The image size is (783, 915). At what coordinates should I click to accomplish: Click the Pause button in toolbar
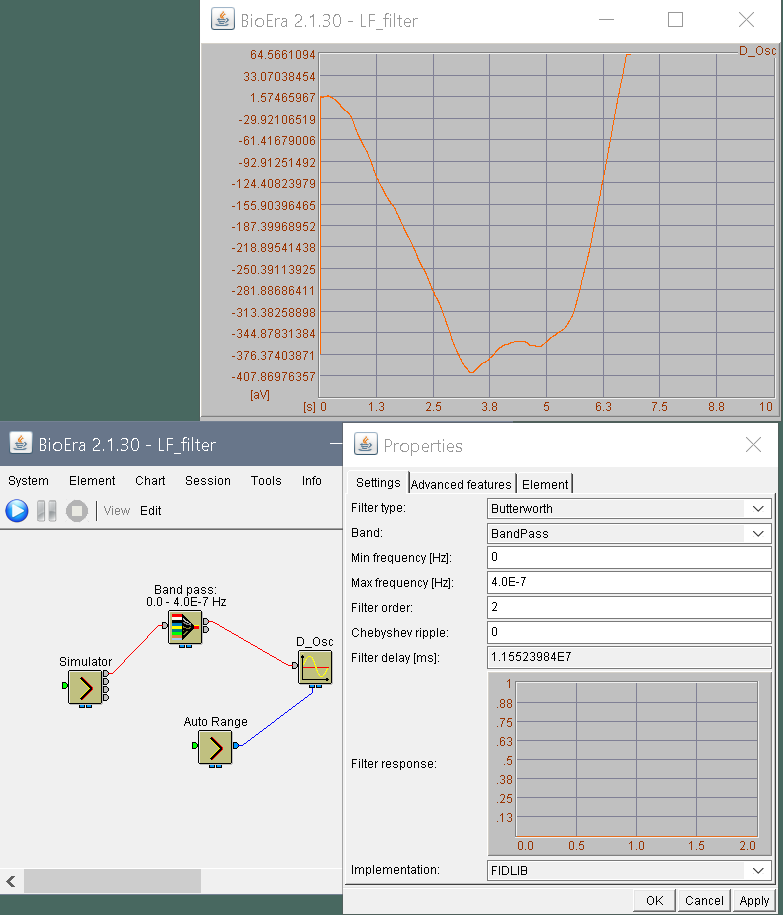47,511
